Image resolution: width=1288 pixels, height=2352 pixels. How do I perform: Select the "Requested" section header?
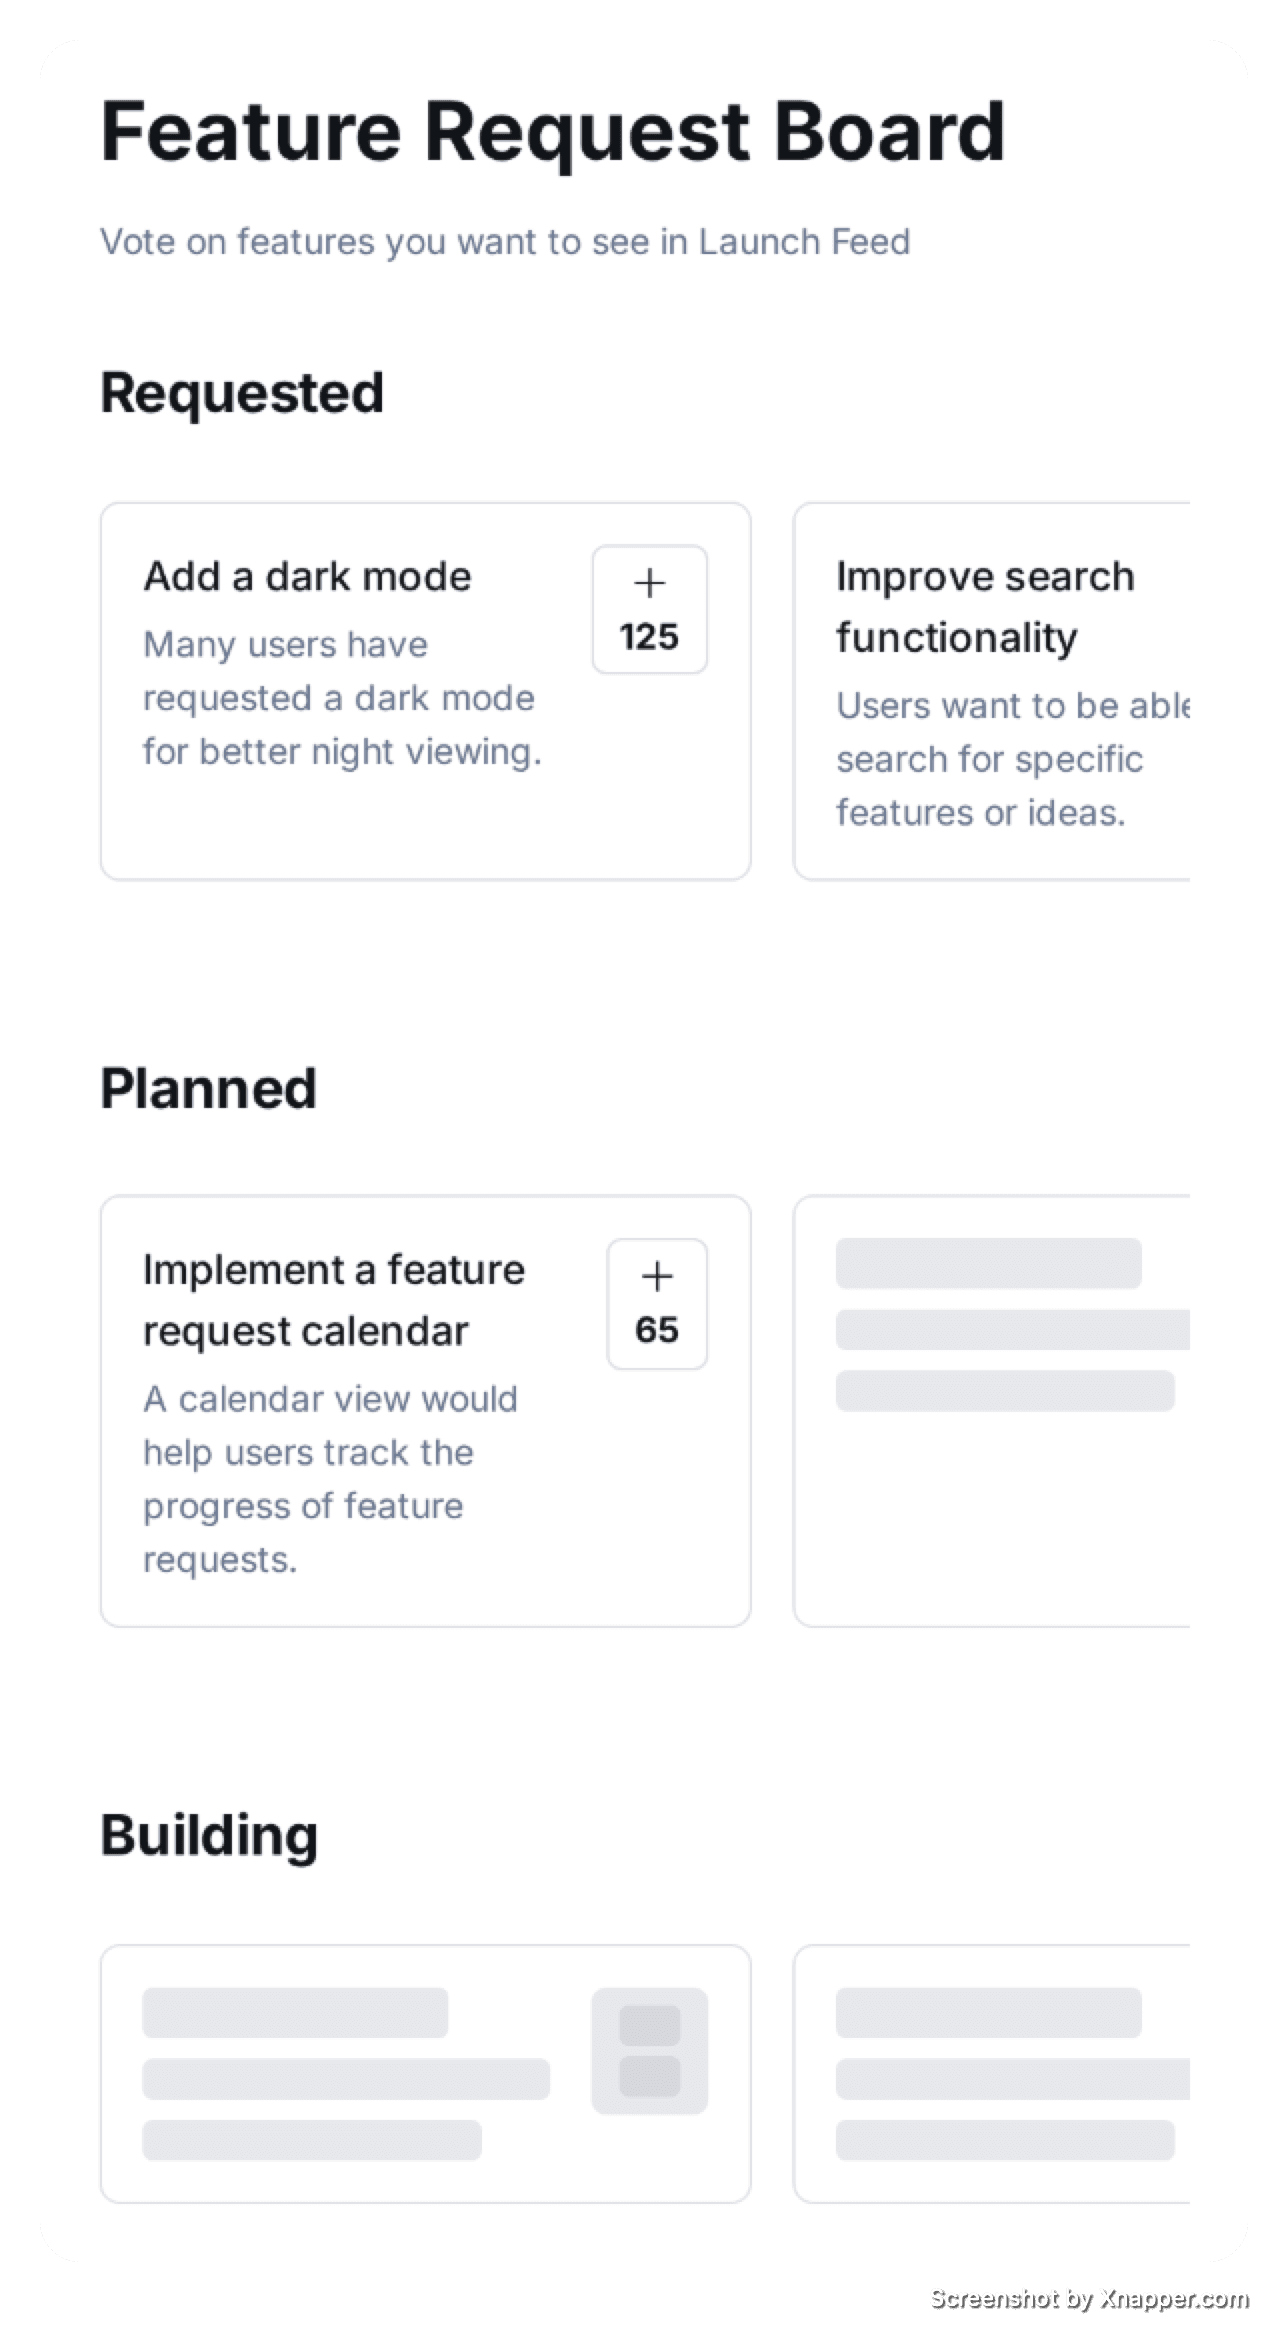tap(242, 390)
